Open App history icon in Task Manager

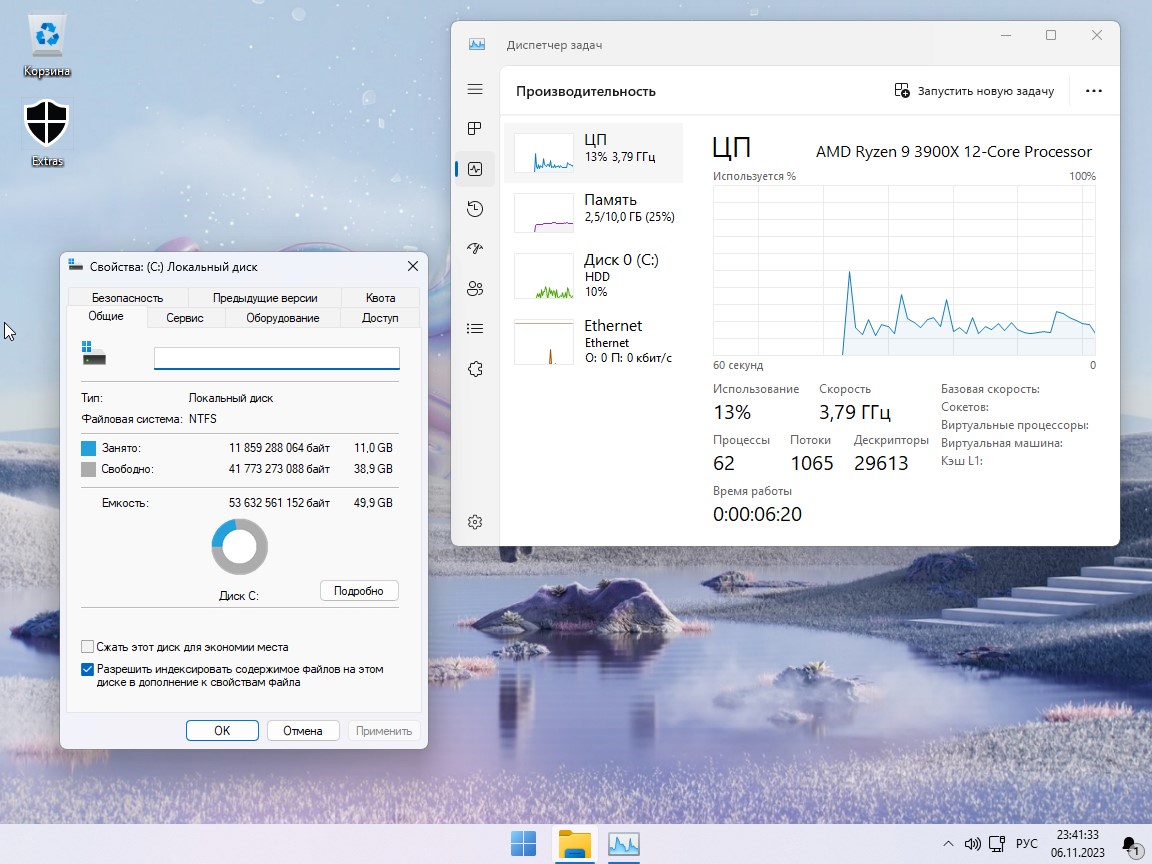(x=475, y=209)
